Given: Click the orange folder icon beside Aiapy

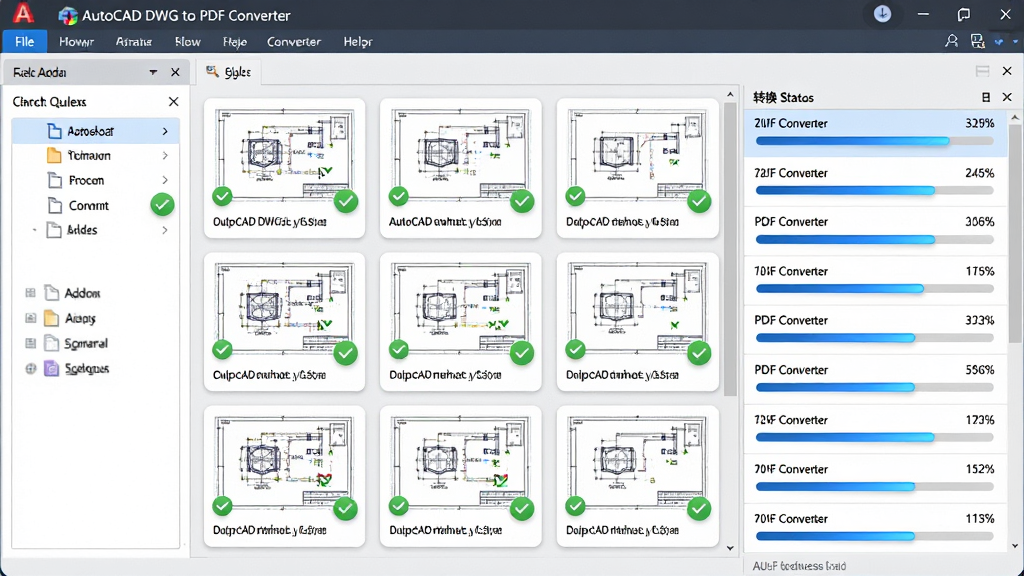Looking at the screenshot, I should (52, 318).
